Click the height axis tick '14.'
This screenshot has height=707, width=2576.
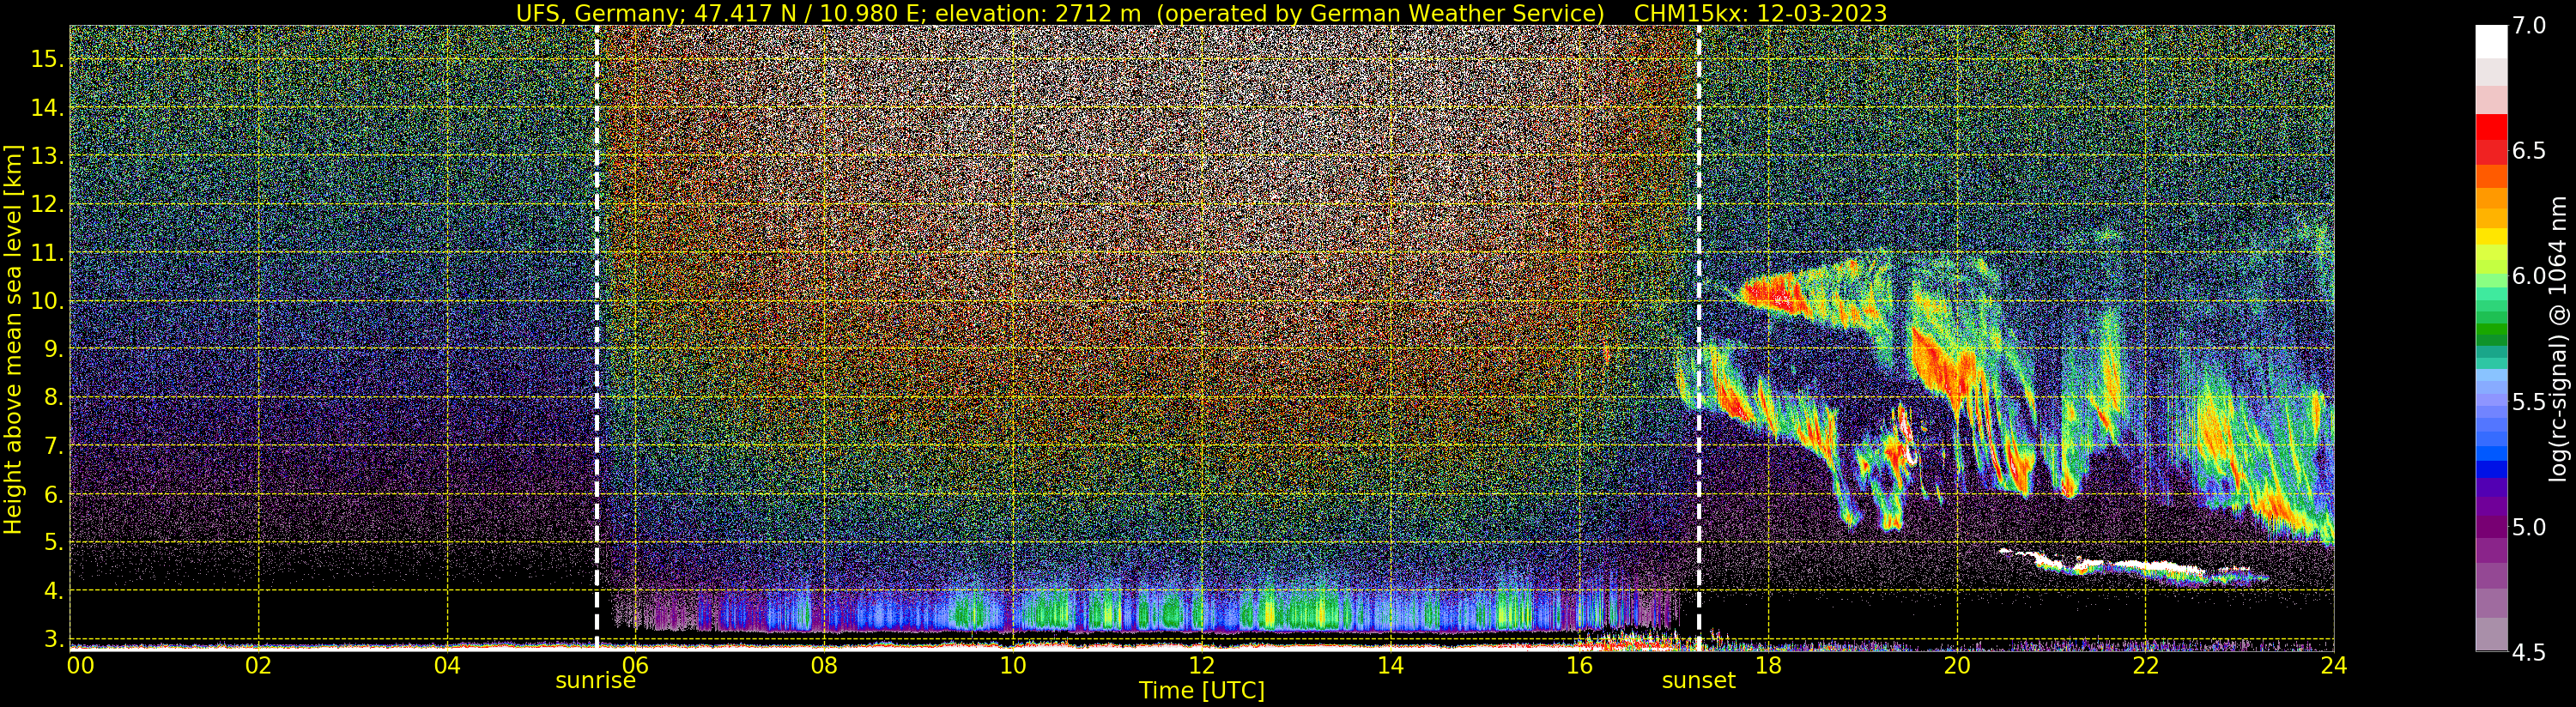point(47,107)
